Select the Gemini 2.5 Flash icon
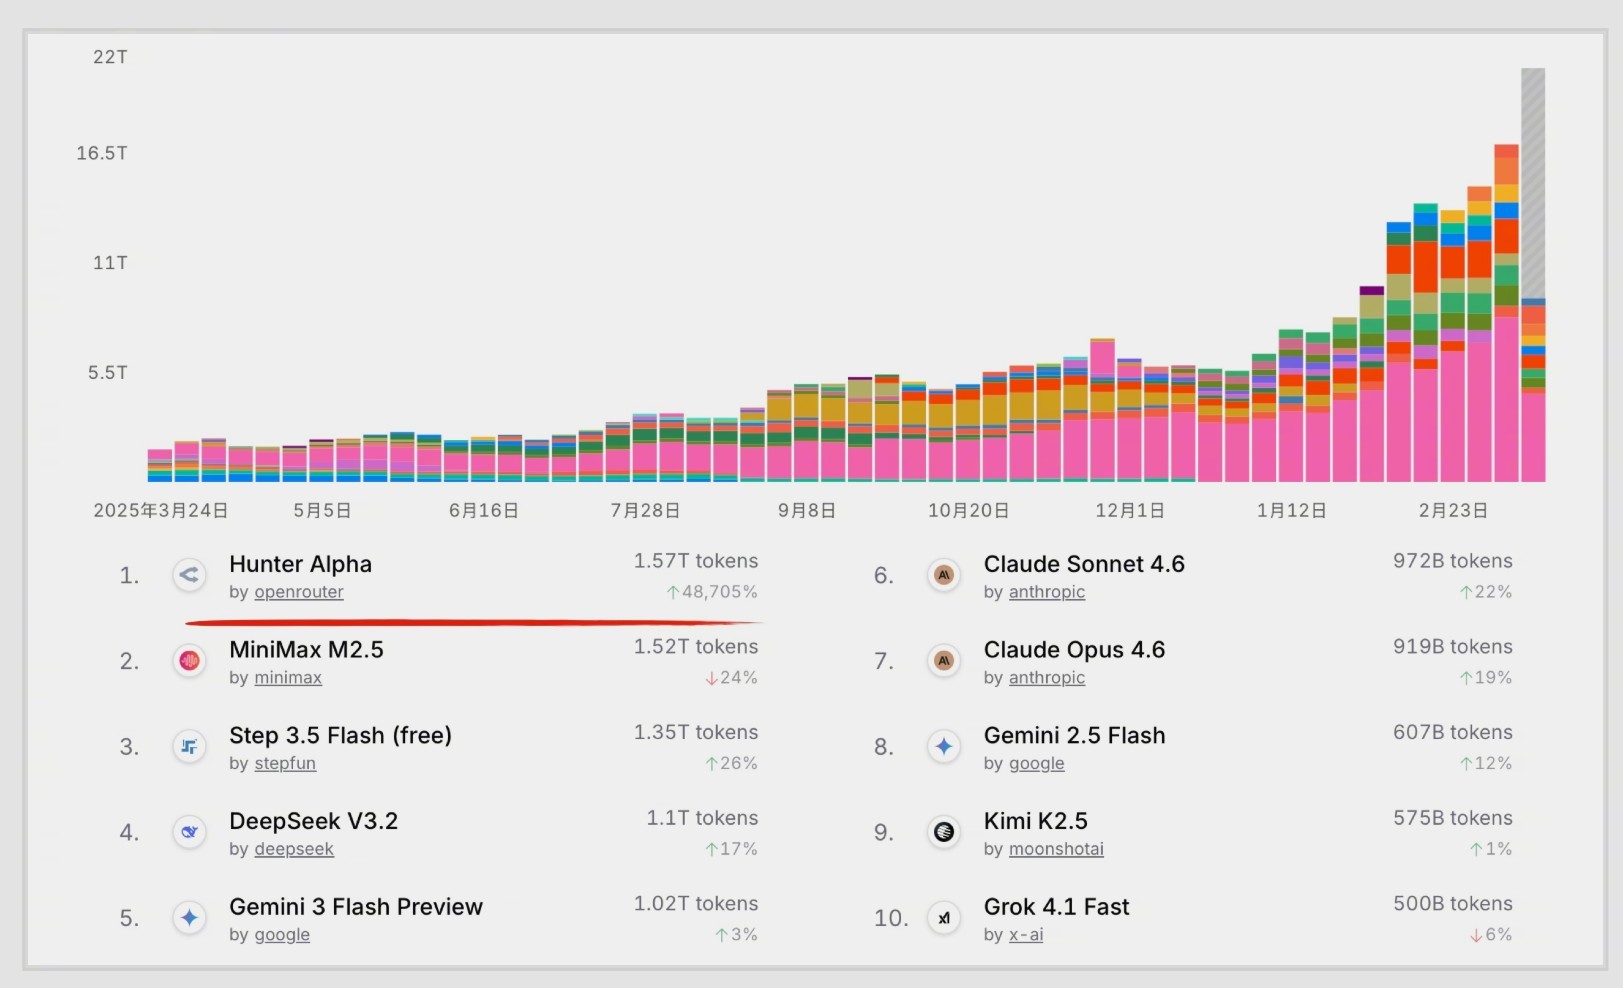The height and width of the screenshot is (988, 1623). tap(944, 747)
